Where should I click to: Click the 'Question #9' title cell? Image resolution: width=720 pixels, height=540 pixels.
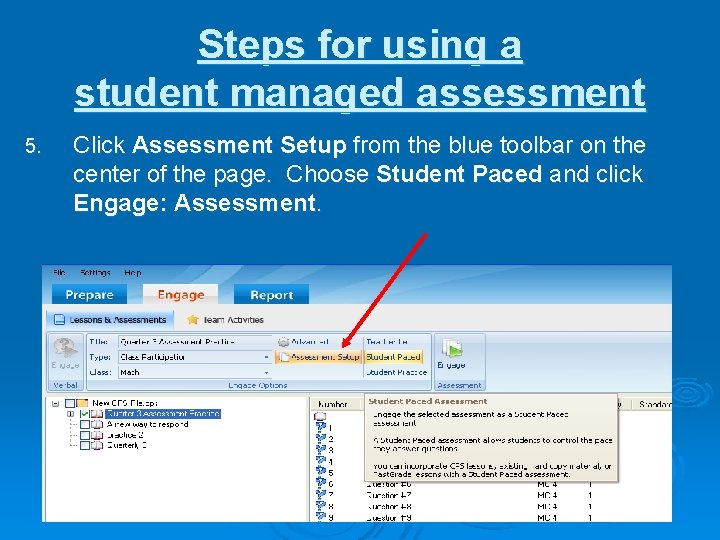click(x=389, y=518)
